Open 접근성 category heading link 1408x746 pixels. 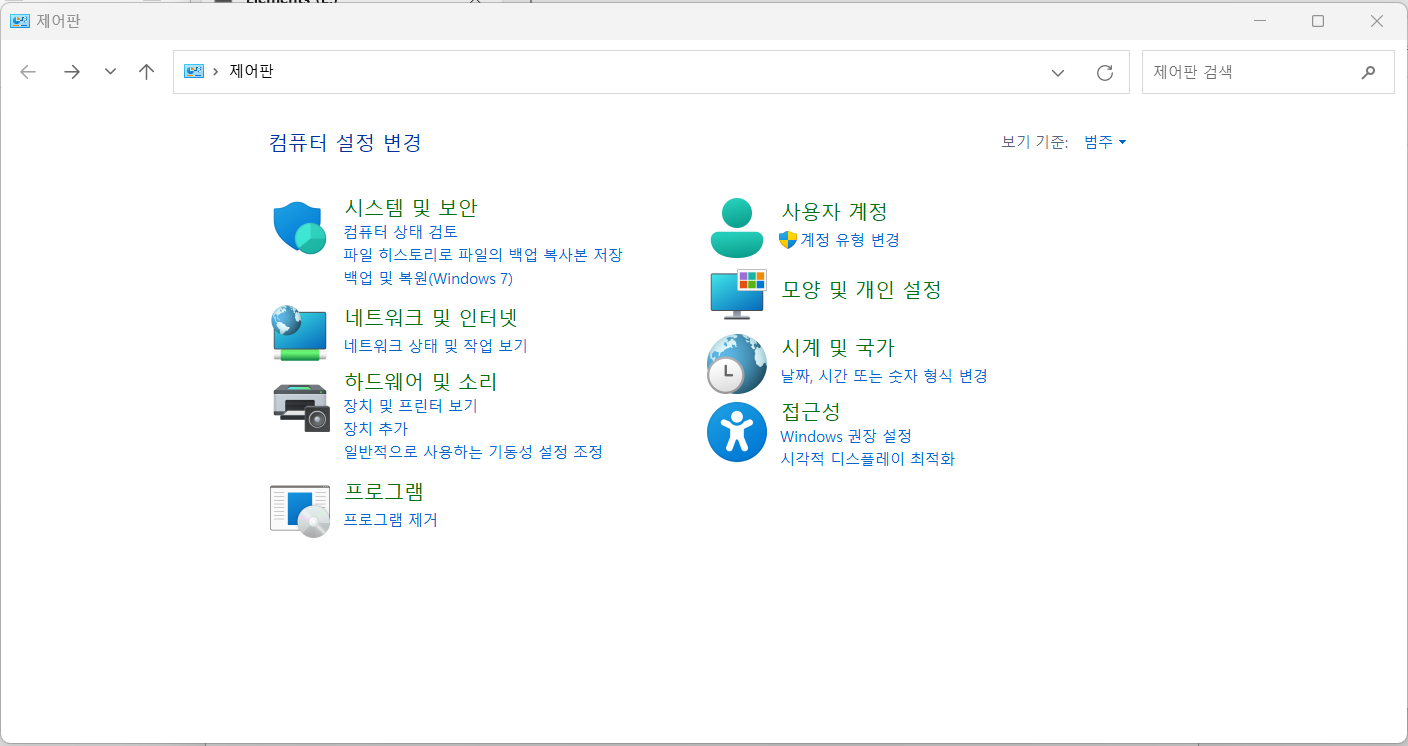click(810, 412)
